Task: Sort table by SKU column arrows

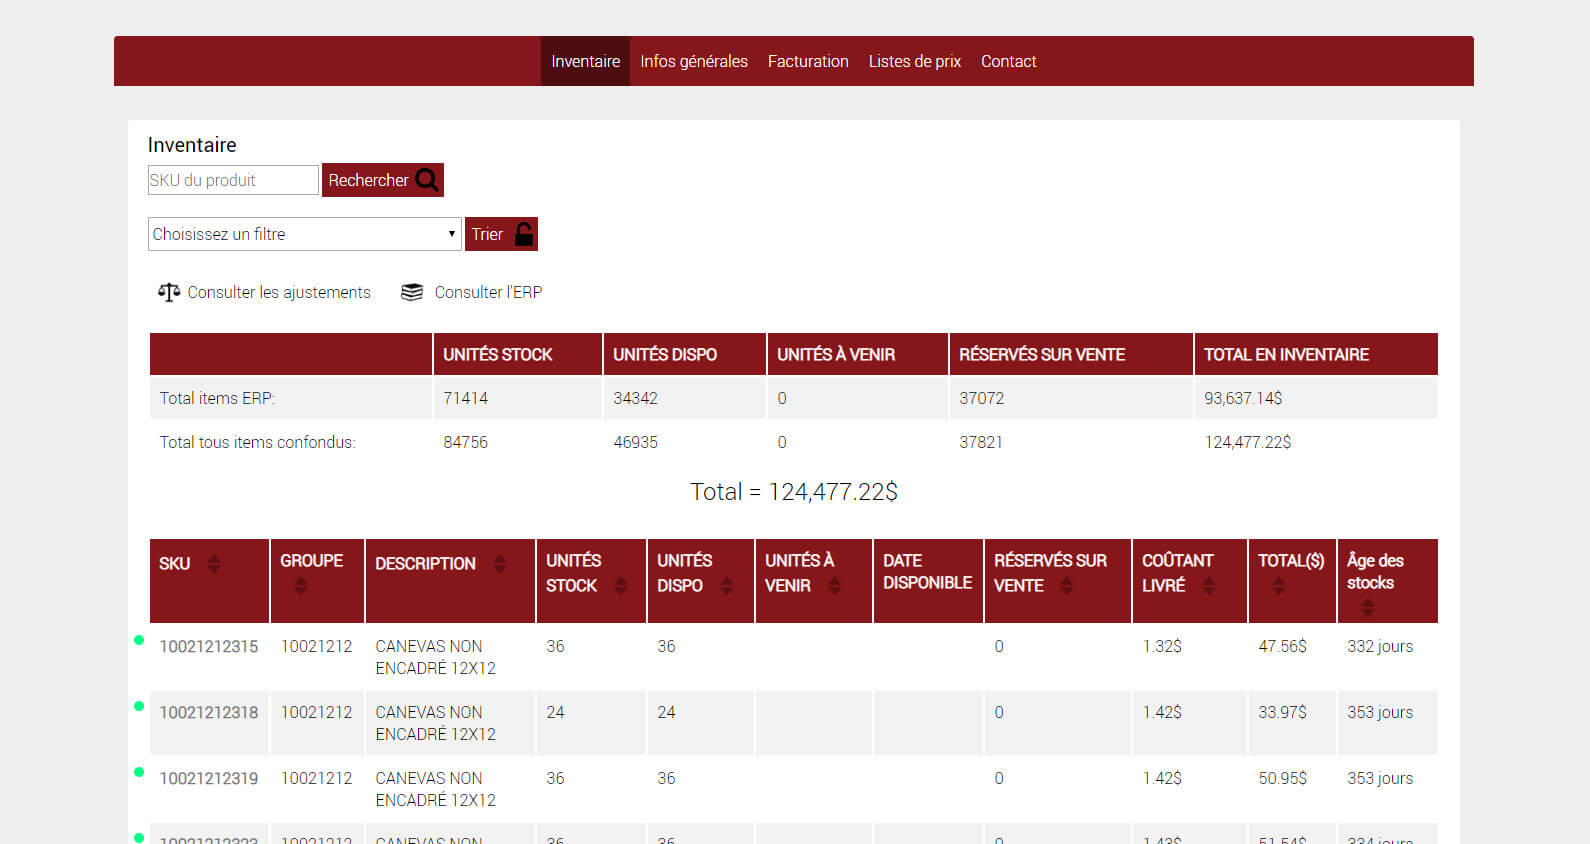Action: coord(214,564)
